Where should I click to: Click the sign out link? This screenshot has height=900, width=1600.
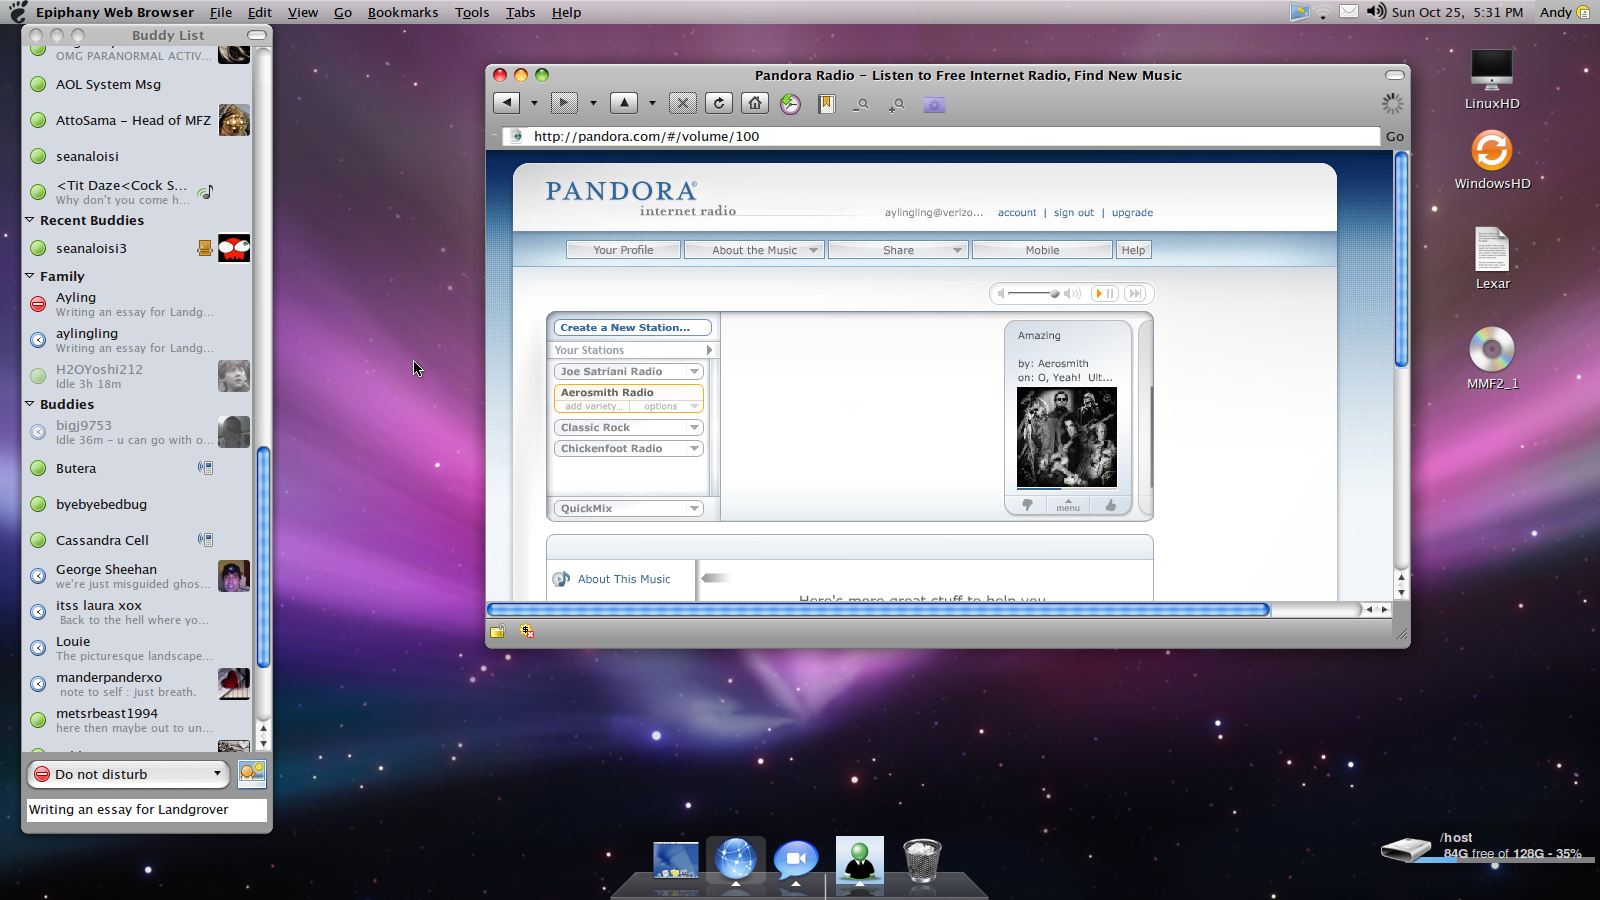coord(1074,213)
